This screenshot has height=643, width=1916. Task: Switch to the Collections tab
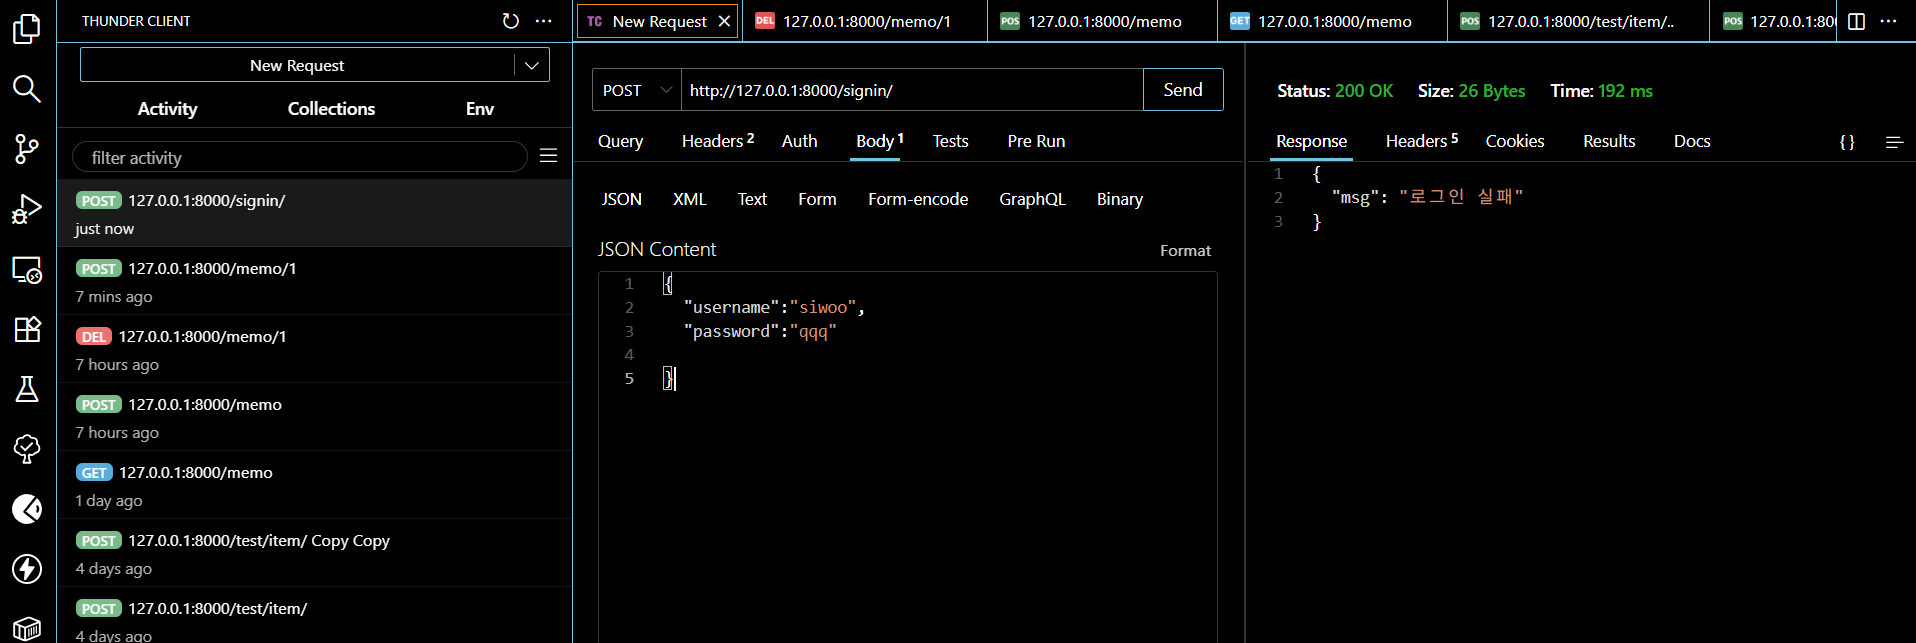[331, 109]
